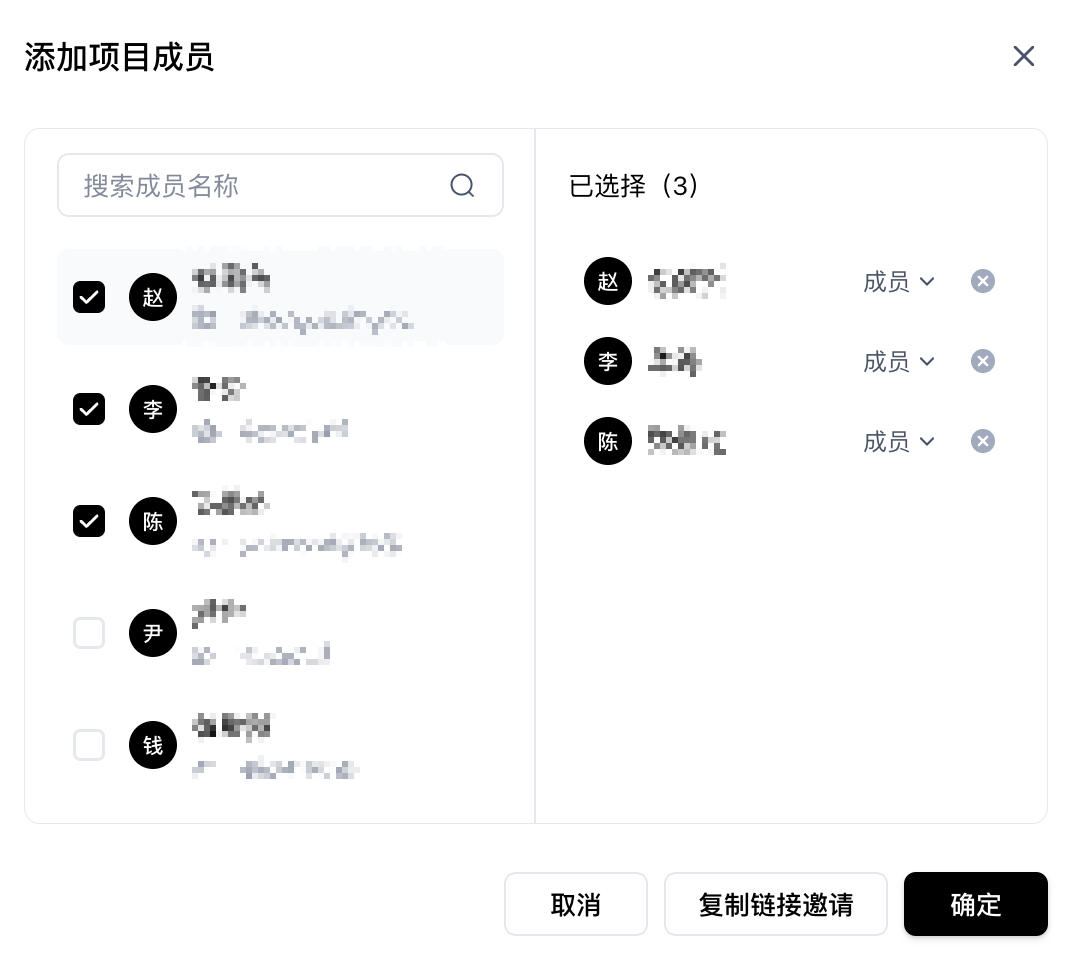The width and height of the screenshot is (1082, 960).
Task: Uncheck the checkbox for member 李
Action: point(89,409)
